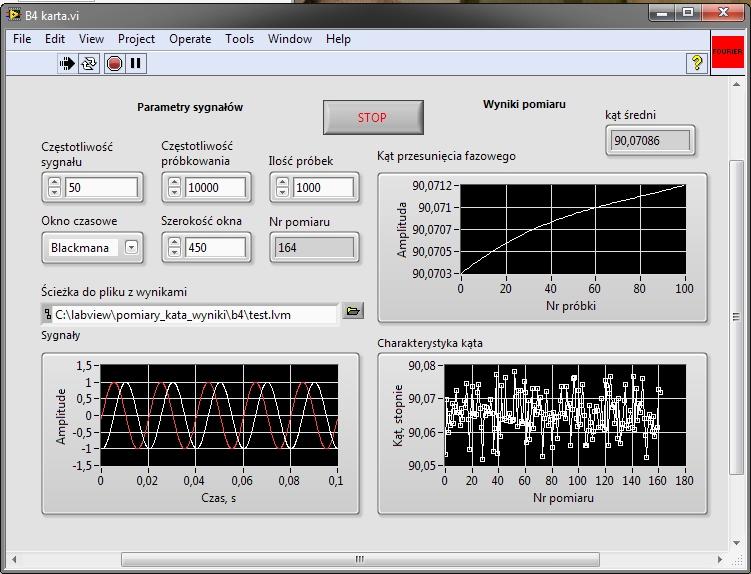Image resolution: width=751 pixels, height=574 pixels.
Task: Click signal frequency field showing 50
Action: [x=101, y=187]
